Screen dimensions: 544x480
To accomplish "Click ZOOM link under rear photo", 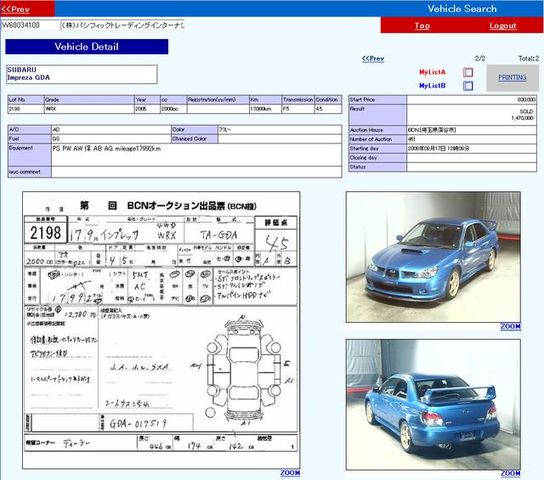I will click(x=510, y=473).
